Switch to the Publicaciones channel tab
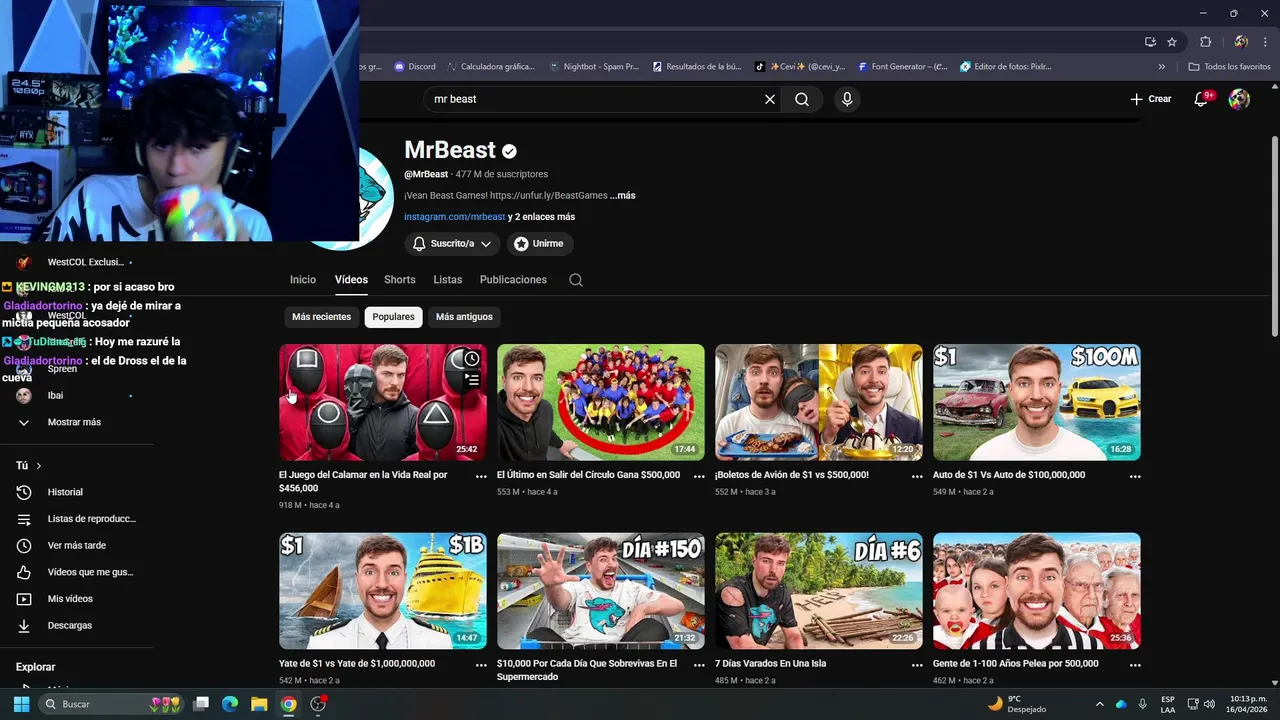The width and height of the screenshot is (1280, 720). coord(513,280)
